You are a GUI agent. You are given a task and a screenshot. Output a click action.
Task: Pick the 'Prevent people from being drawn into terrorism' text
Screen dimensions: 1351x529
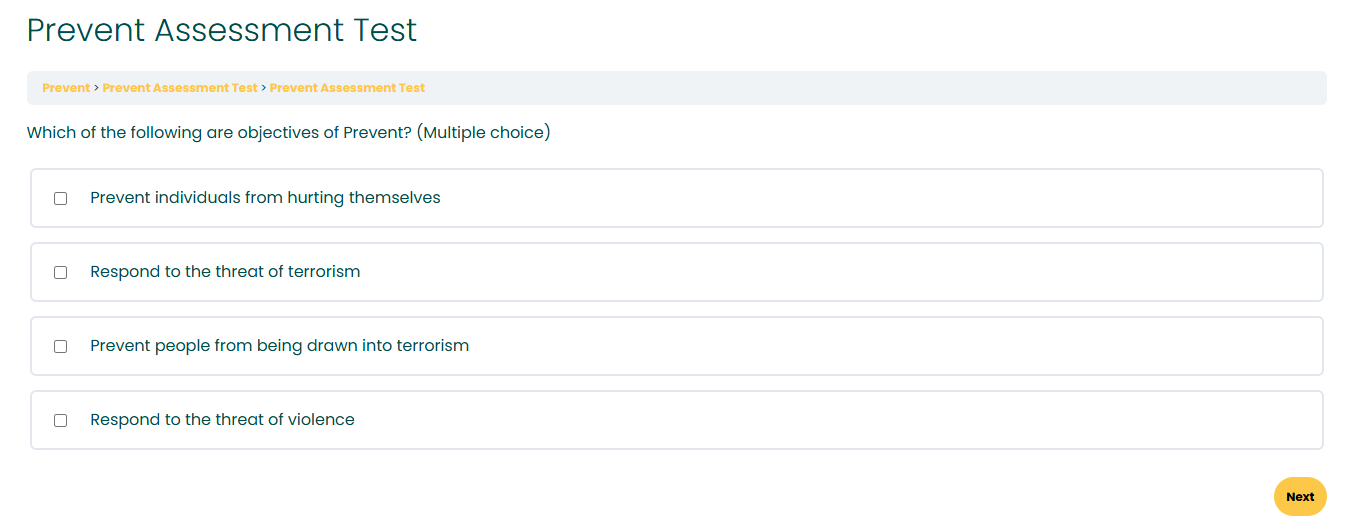pos(279,346)
